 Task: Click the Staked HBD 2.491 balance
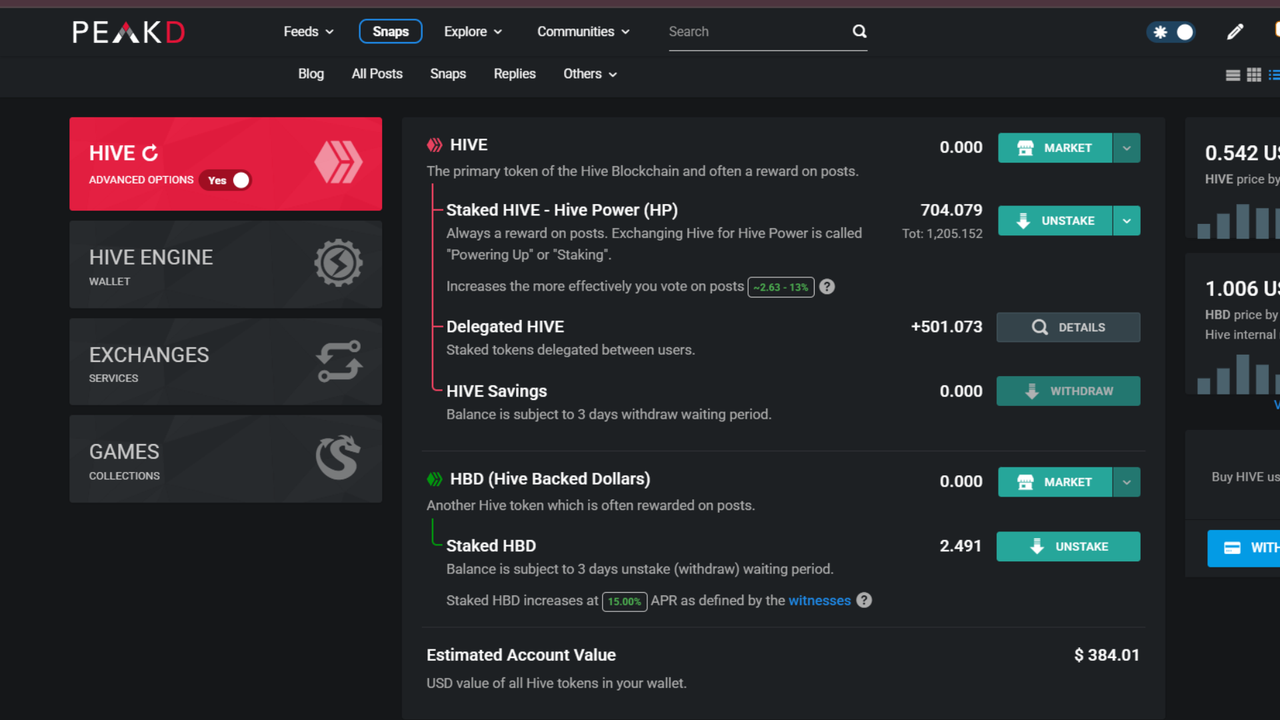click(x=961, y=546)
